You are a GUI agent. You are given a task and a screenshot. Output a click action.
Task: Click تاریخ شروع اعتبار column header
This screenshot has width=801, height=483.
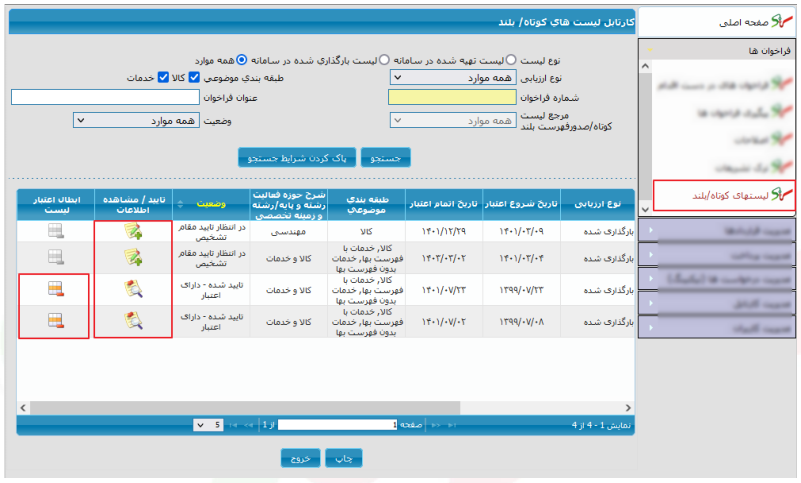521,204
